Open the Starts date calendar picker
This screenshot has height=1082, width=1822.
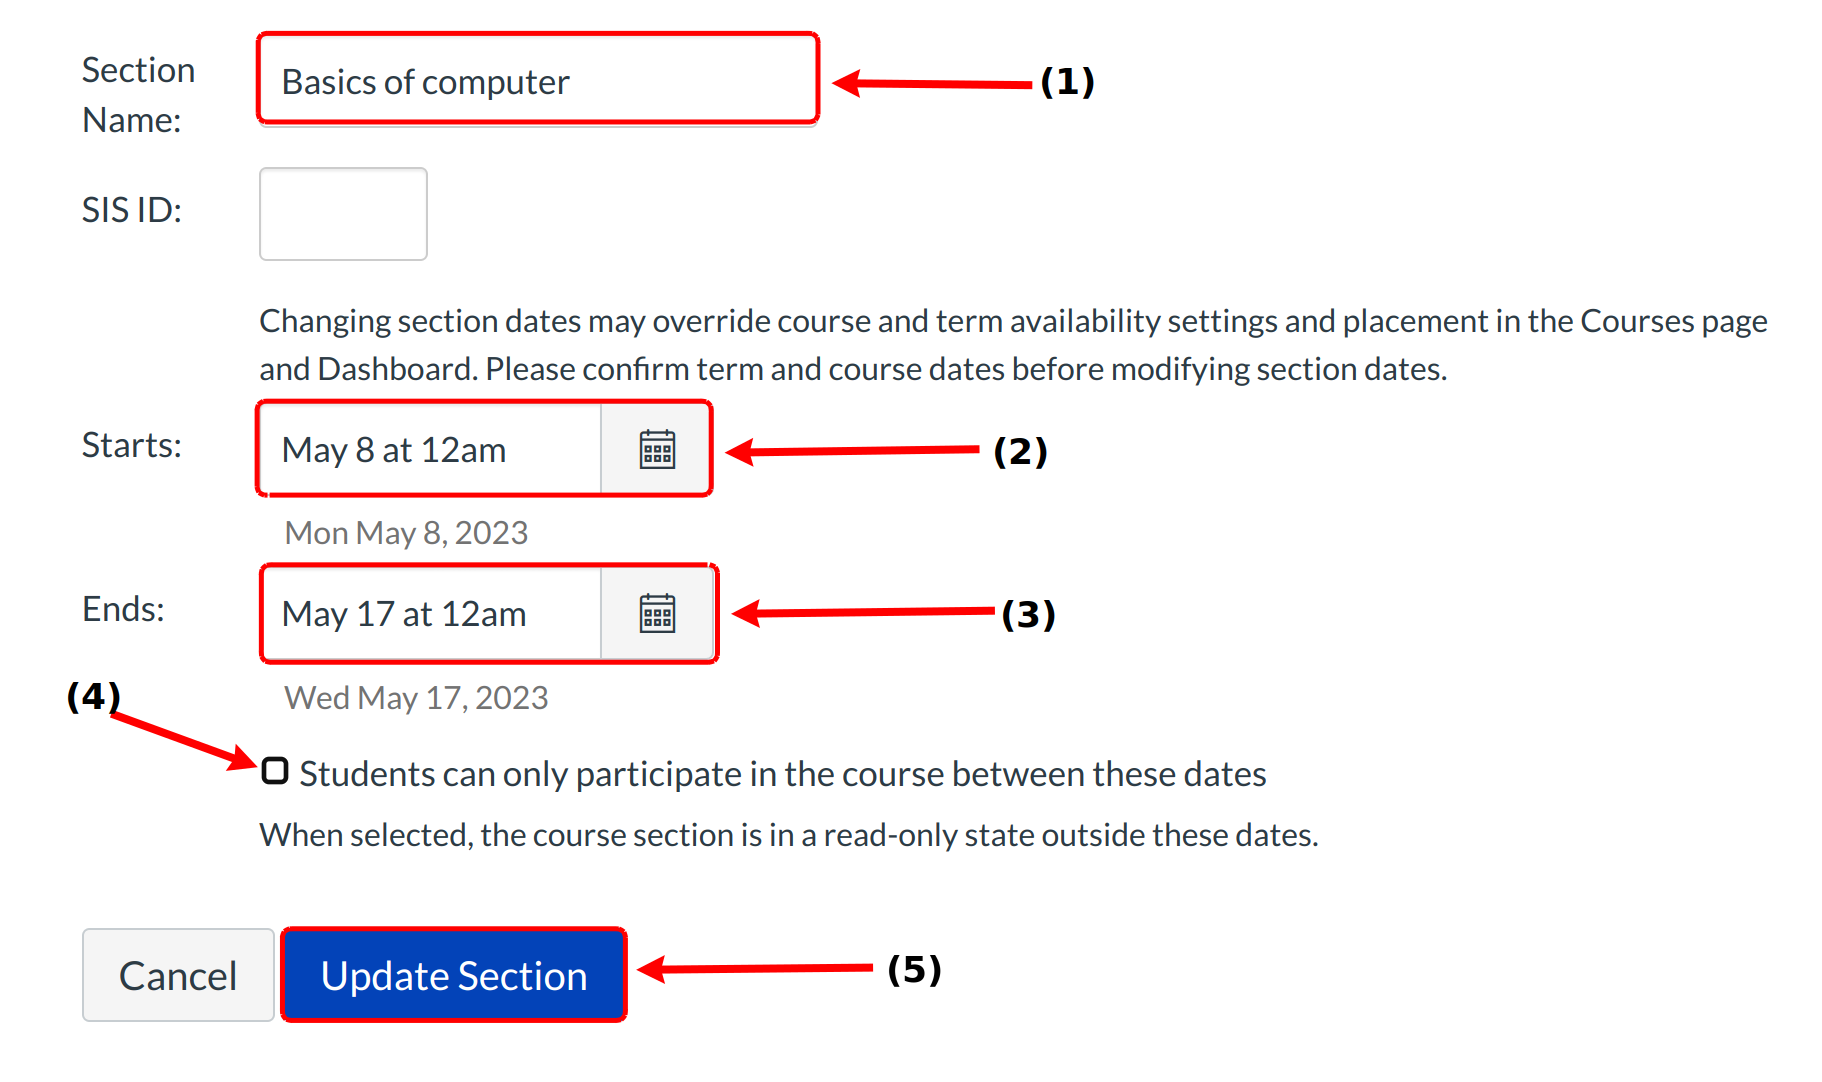point(657,450)
